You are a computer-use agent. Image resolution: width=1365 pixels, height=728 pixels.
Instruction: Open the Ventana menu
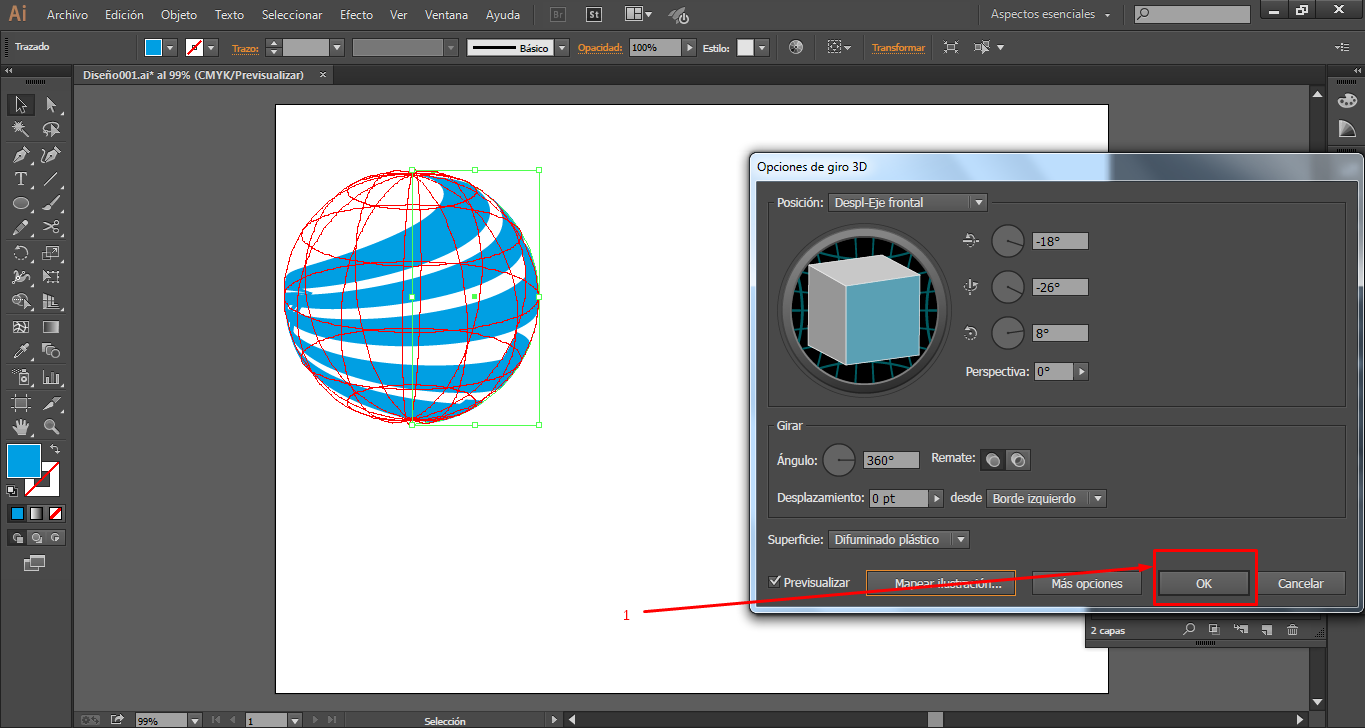pyautogui.click(x=446, y=15)
